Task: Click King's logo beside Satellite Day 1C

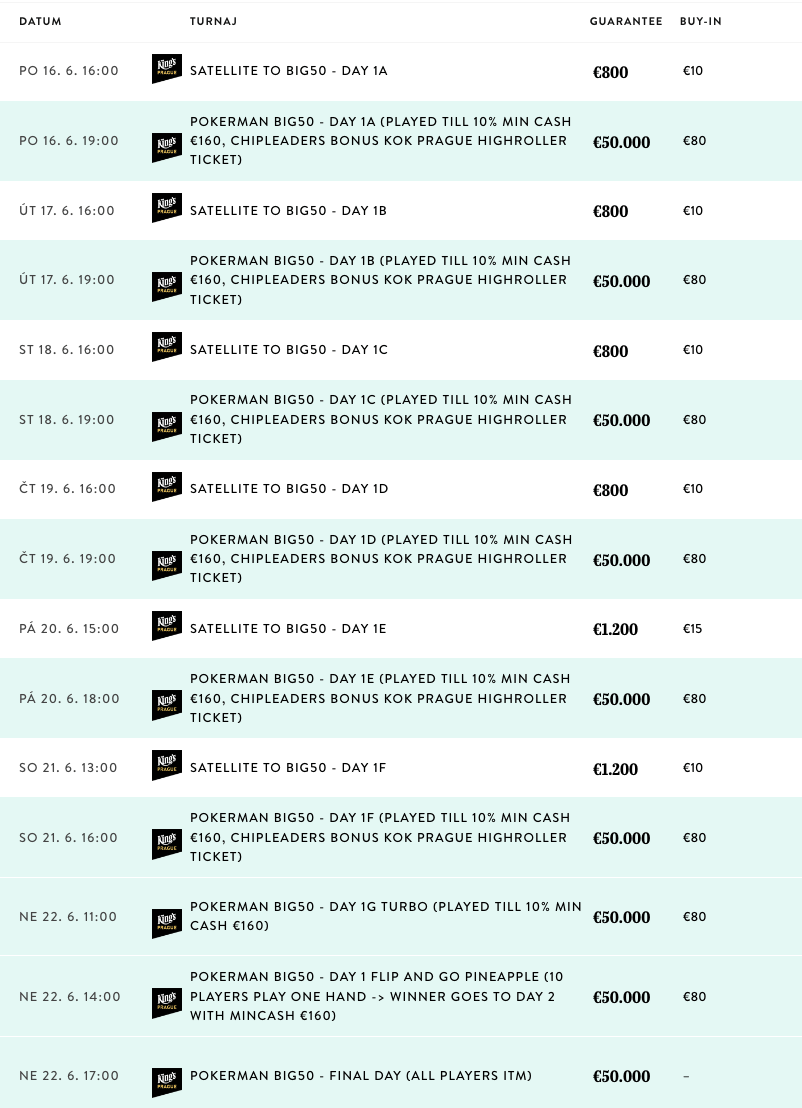Action: (167, 347)
